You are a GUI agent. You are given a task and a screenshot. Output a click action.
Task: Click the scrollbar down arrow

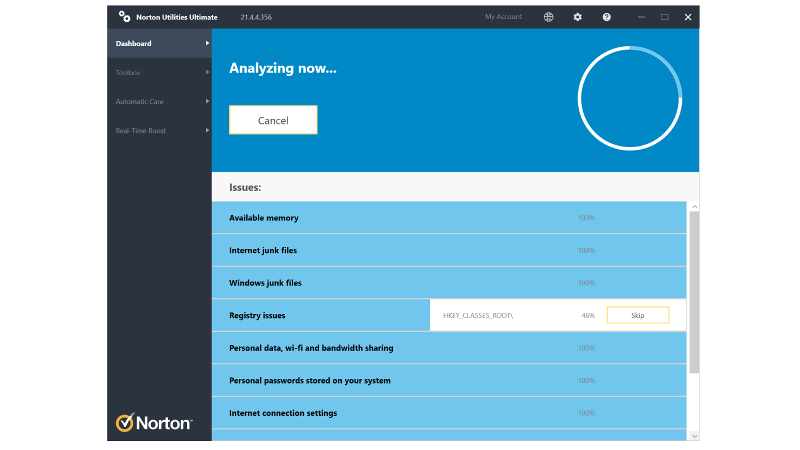pos(694,436)
